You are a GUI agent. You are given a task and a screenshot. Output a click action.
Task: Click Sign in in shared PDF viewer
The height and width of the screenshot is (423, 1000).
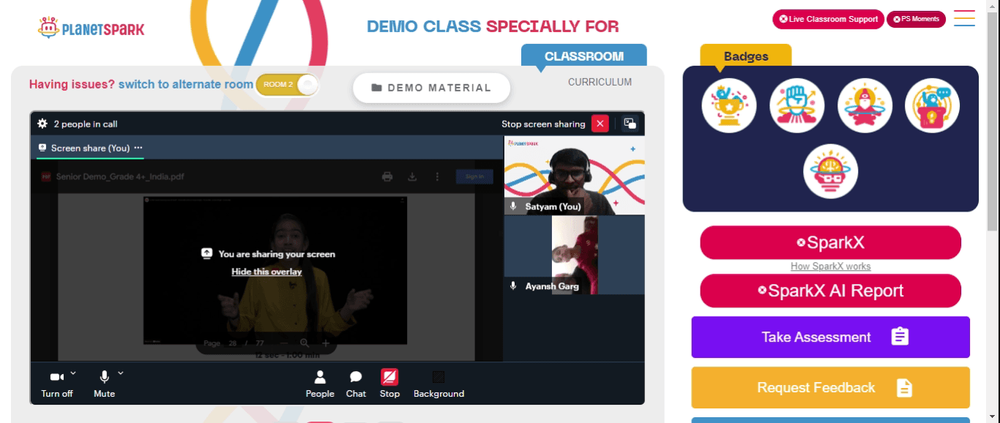pyautogui.click(x=474, y=177)
